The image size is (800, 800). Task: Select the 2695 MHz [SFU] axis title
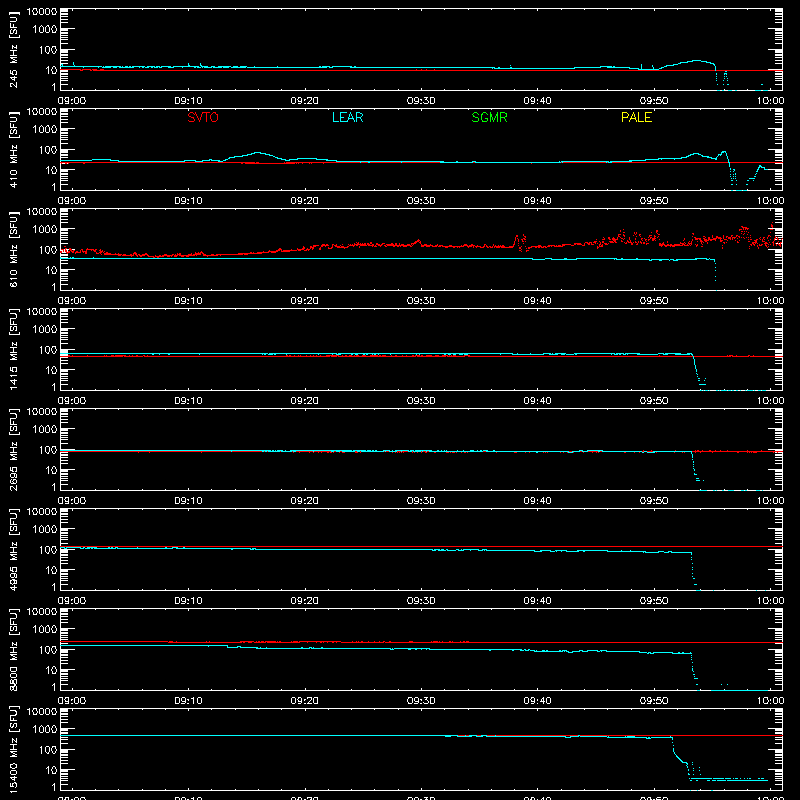coord(13,449)
